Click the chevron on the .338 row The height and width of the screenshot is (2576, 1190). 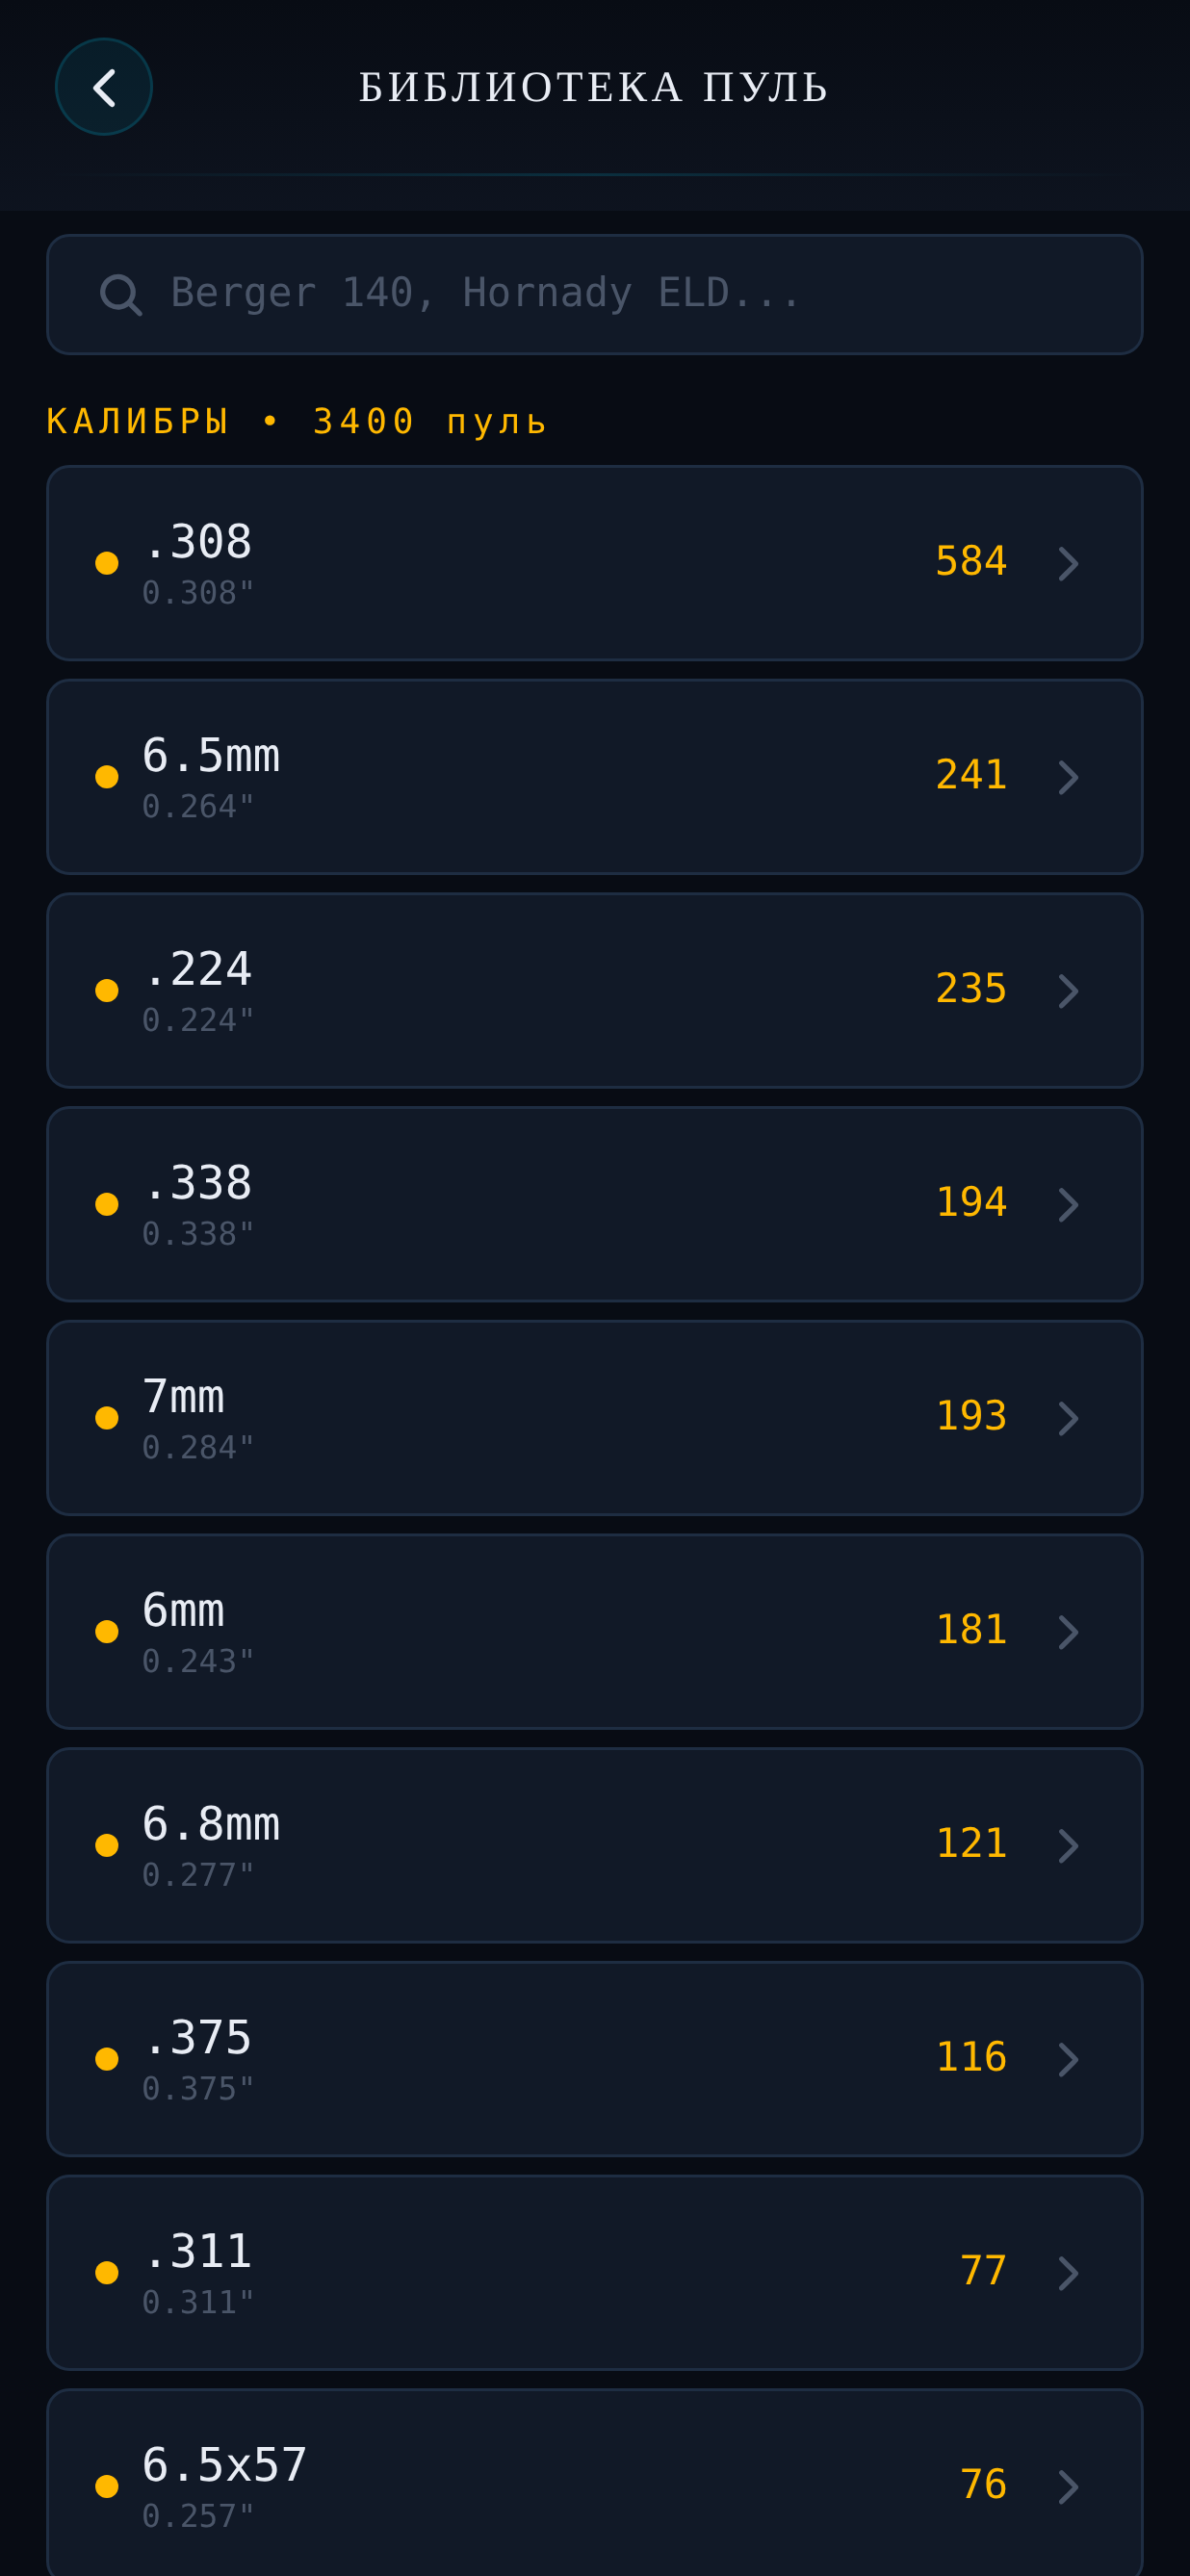pos(1068,1205)
